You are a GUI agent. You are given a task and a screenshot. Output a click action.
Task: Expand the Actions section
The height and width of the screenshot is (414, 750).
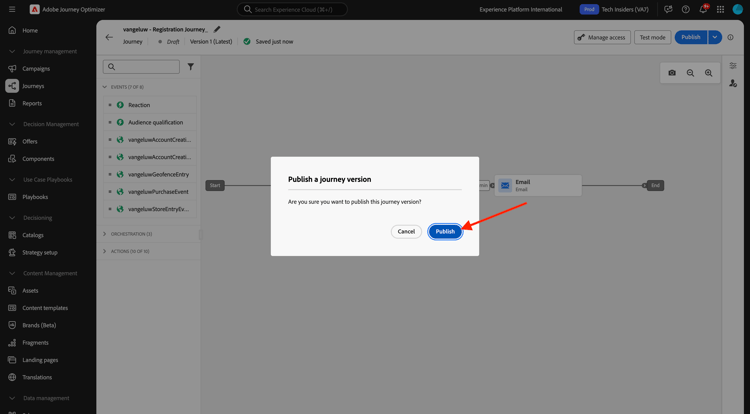(105, 251)
